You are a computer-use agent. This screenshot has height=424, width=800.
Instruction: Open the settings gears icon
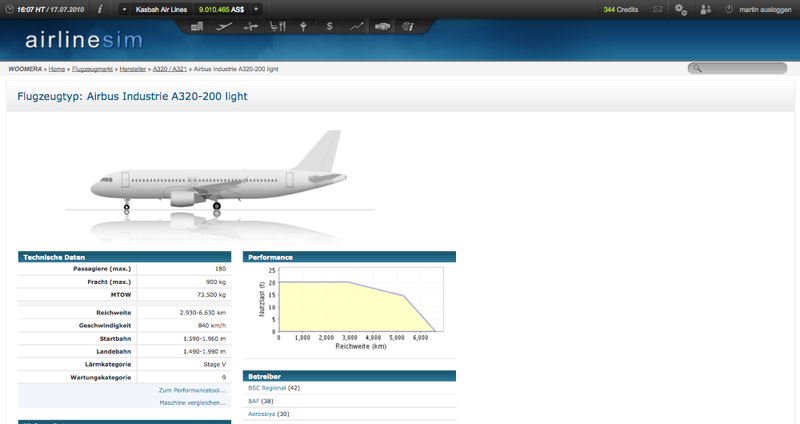coord(681,9)
